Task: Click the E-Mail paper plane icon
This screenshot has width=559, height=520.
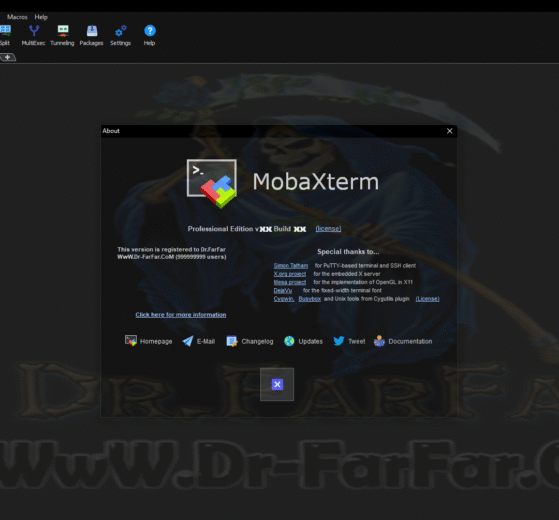Action: click(188, 341)
